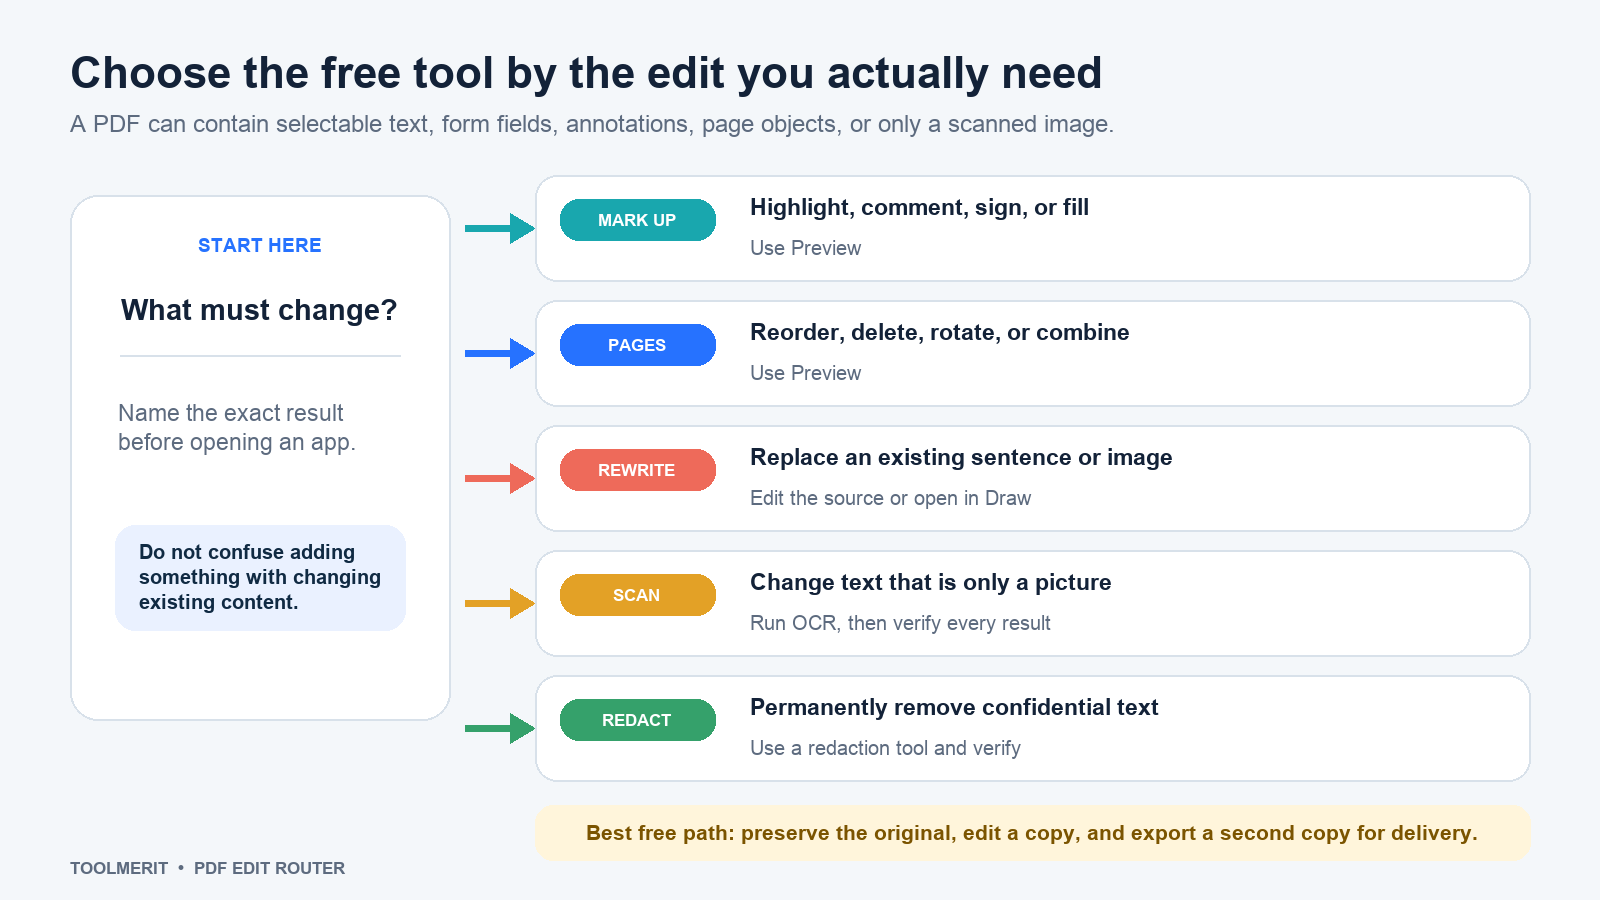Click the 'Best free path' yellow banner

[x=1033, y=833]
